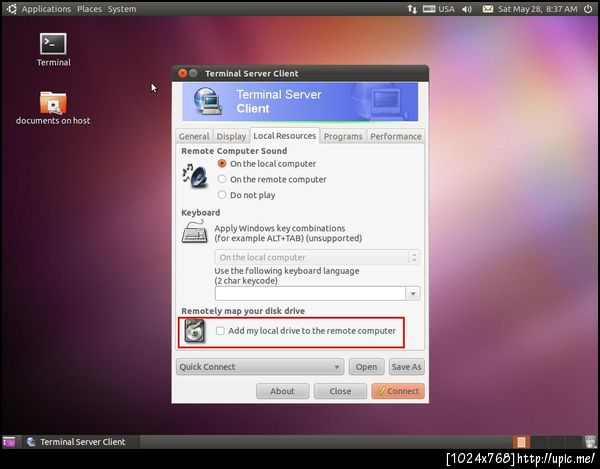
Task: Switch to the General tab
Action: point(194,136)
